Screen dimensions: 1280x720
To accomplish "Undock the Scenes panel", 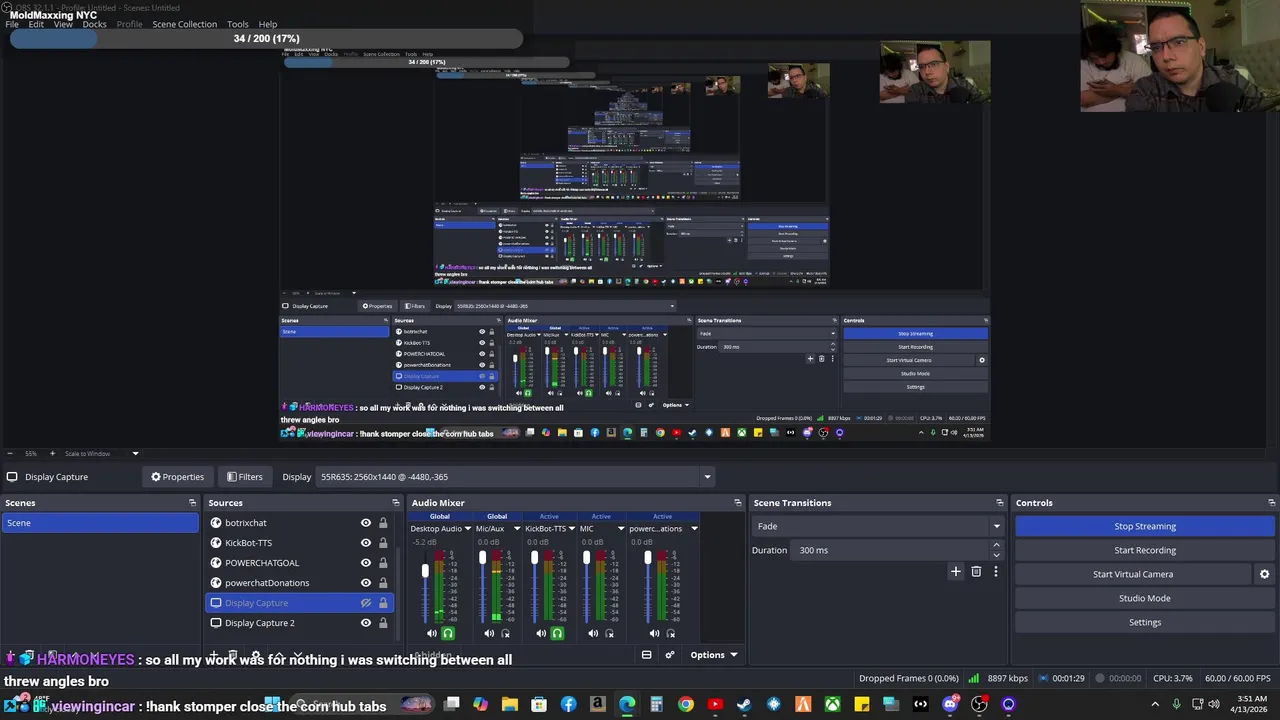I will pos(192,503).
